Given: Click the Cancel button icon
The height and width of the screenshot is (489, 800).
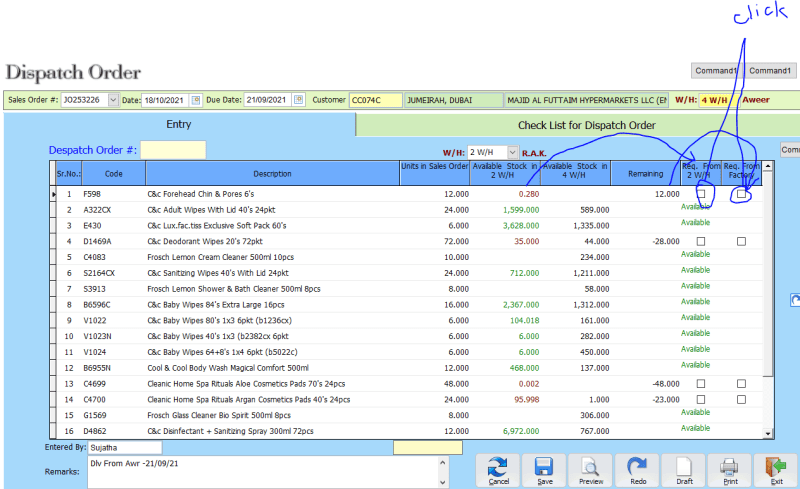Looking at the screenshot, I should (497, 470).
